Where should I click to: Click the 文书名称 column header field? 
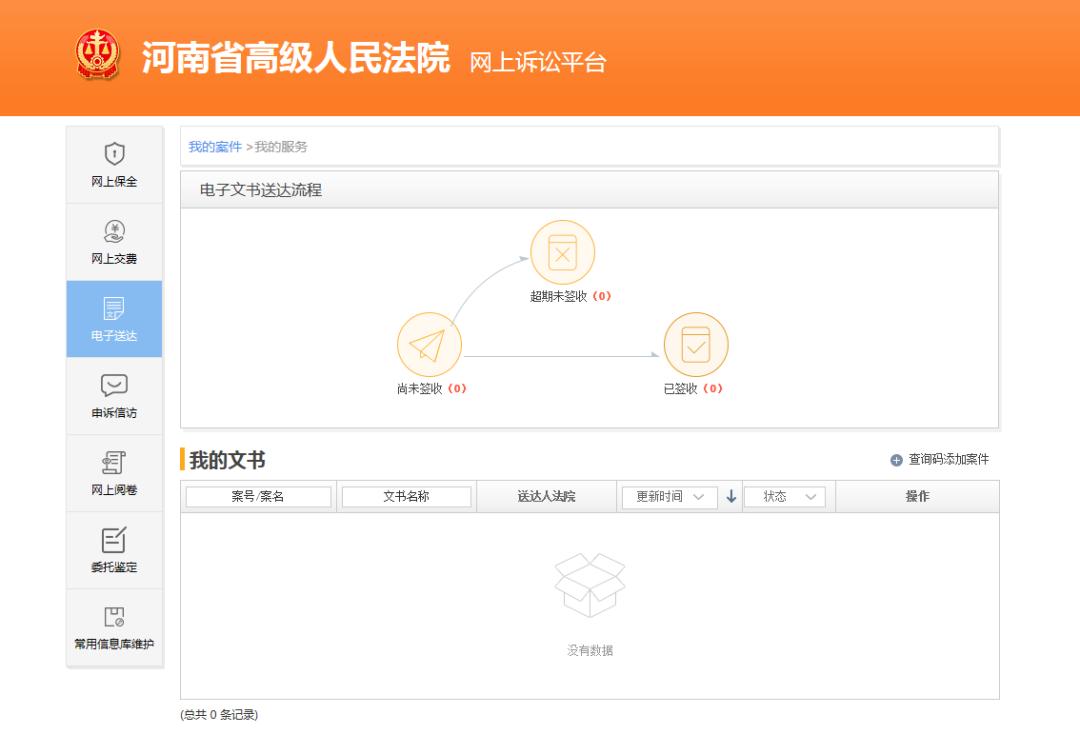tap(407, 496)
